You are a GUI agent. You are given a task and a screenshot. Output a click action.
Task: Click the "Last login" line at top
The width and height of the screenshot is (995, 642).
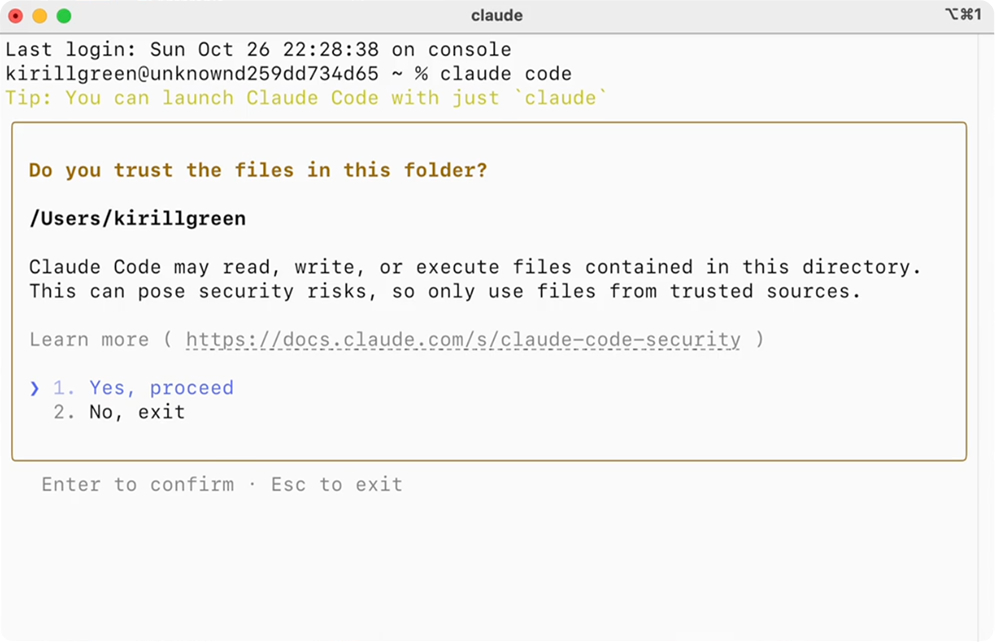click(258, 50)
